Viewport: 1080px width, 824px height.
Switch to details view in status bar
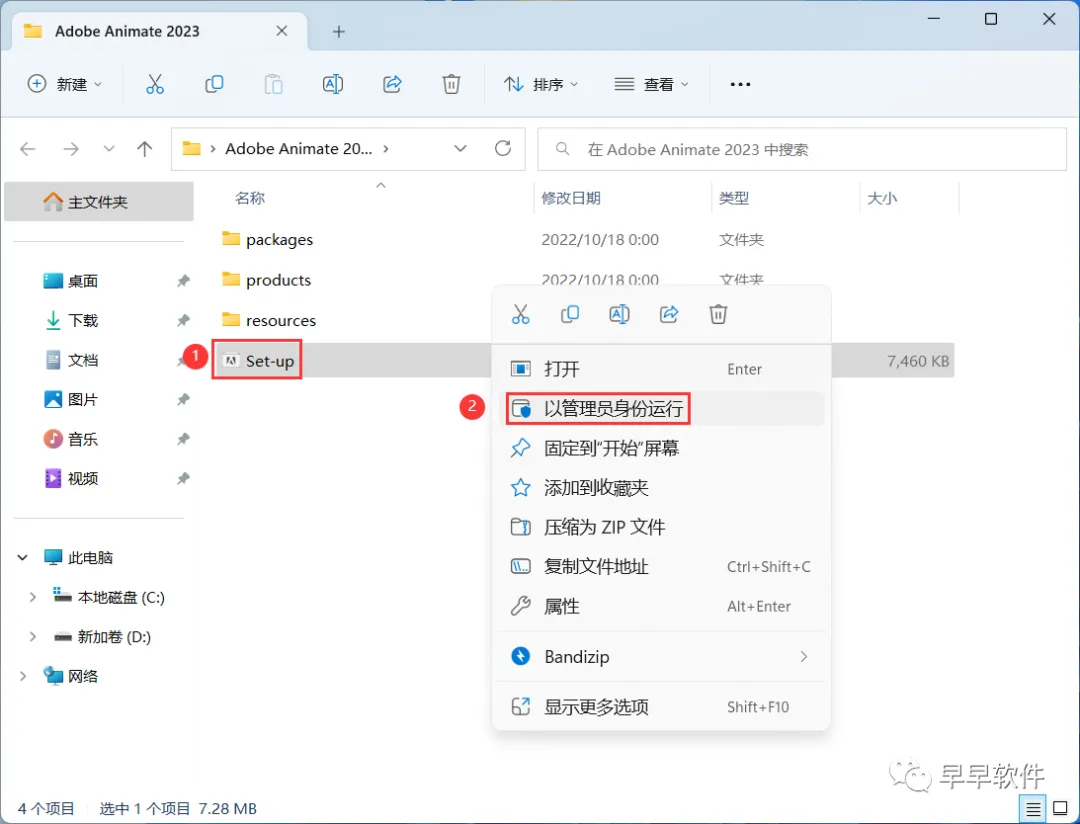[1033, 809]
